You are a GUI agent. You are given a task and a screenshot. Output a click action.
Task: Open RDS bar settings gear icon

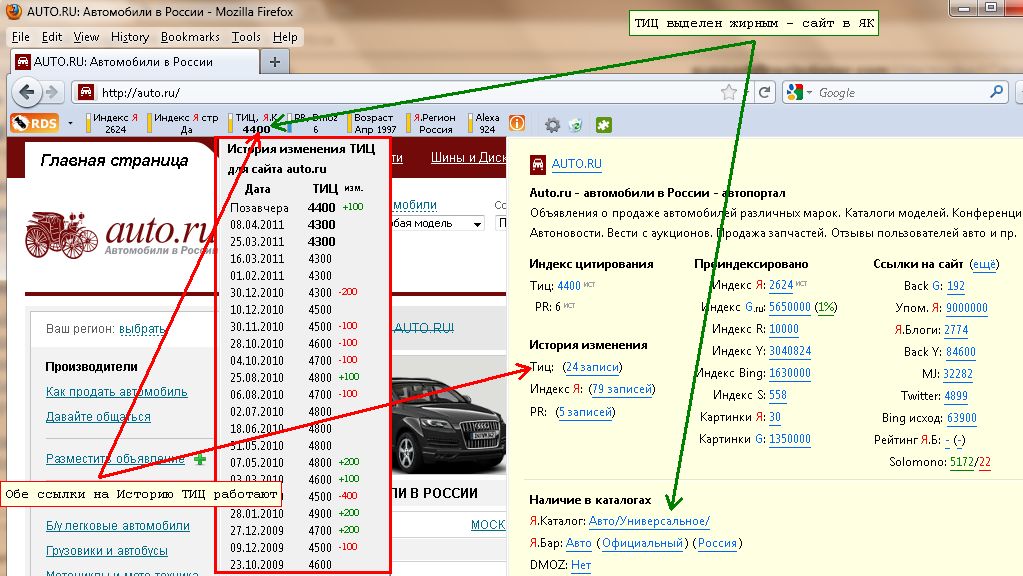pos(552,125)
